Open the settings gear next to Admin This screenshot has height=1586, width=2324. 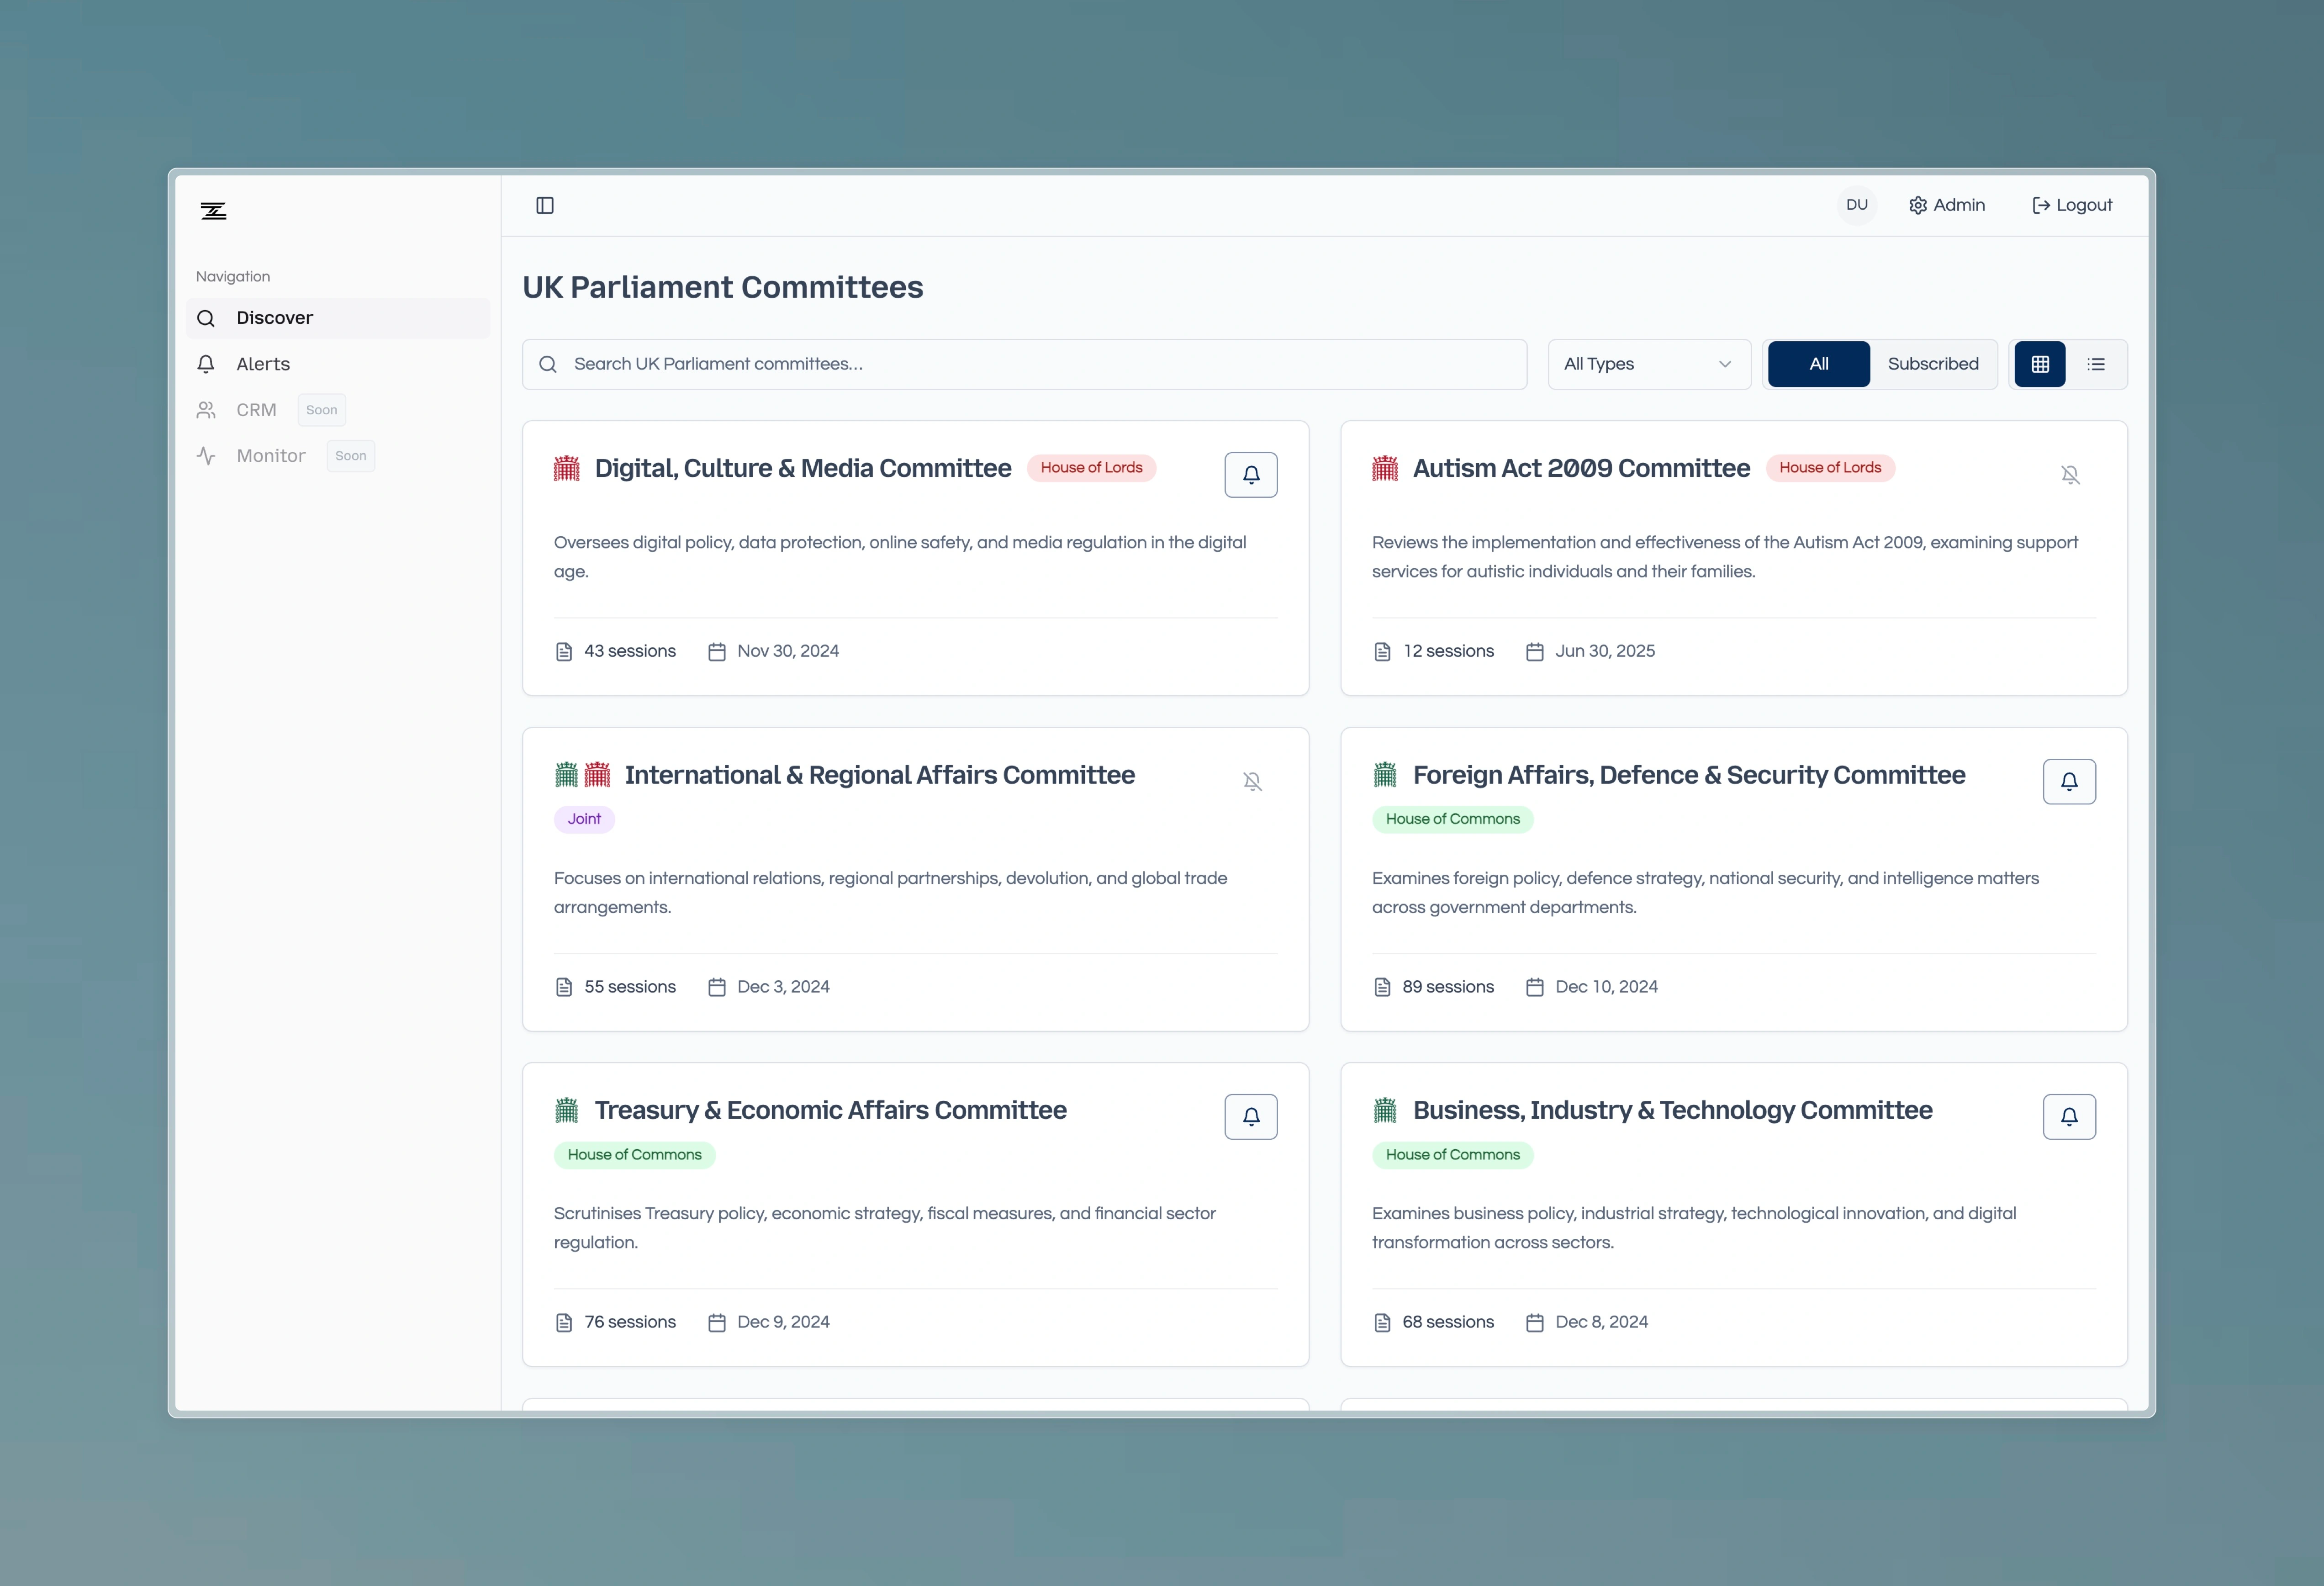tap(1918, 205)
